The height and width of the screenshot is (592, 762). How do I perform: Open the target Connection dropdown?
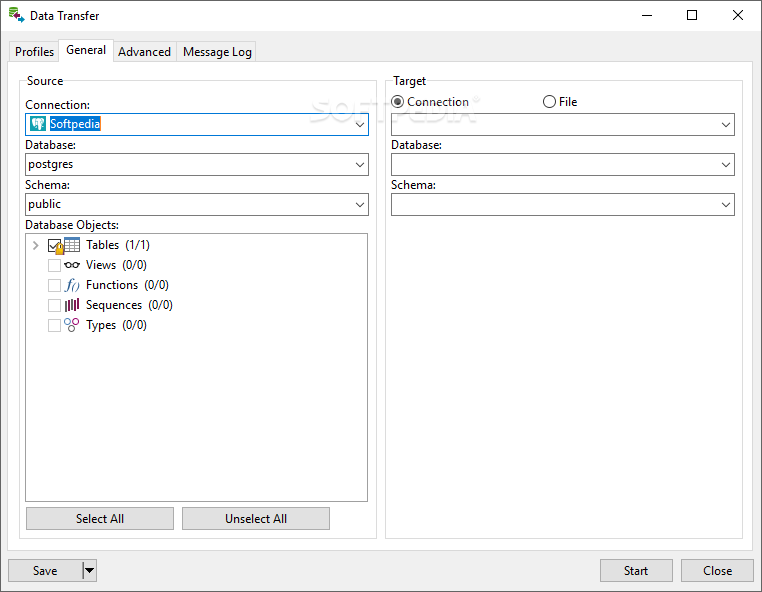(726, 125)
